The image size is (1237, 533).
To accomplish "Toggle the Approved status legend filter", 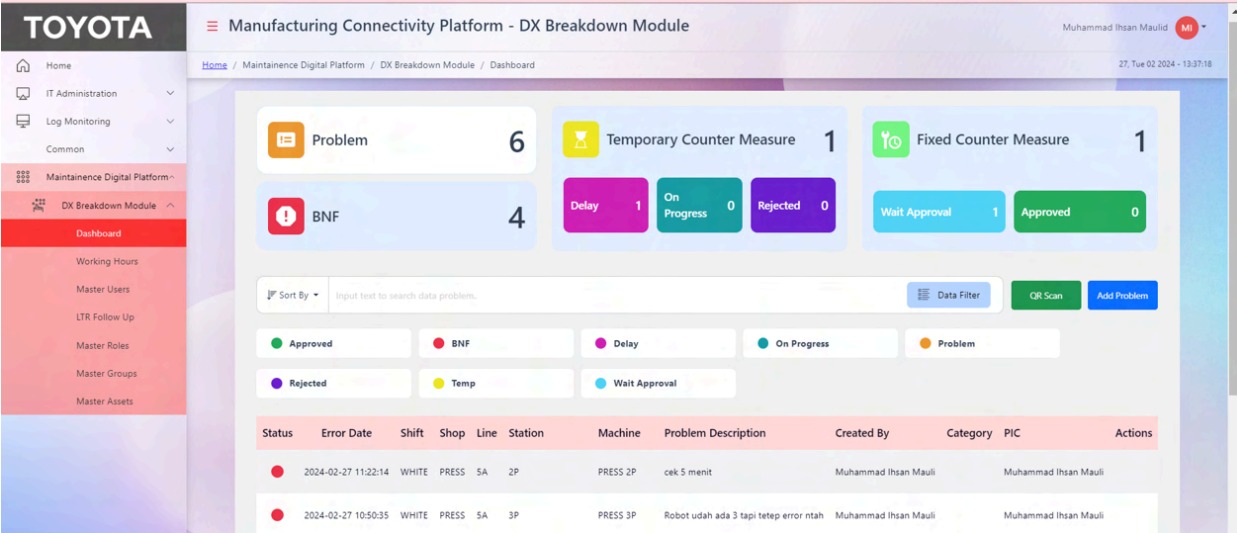I will (x=333, y=343).
